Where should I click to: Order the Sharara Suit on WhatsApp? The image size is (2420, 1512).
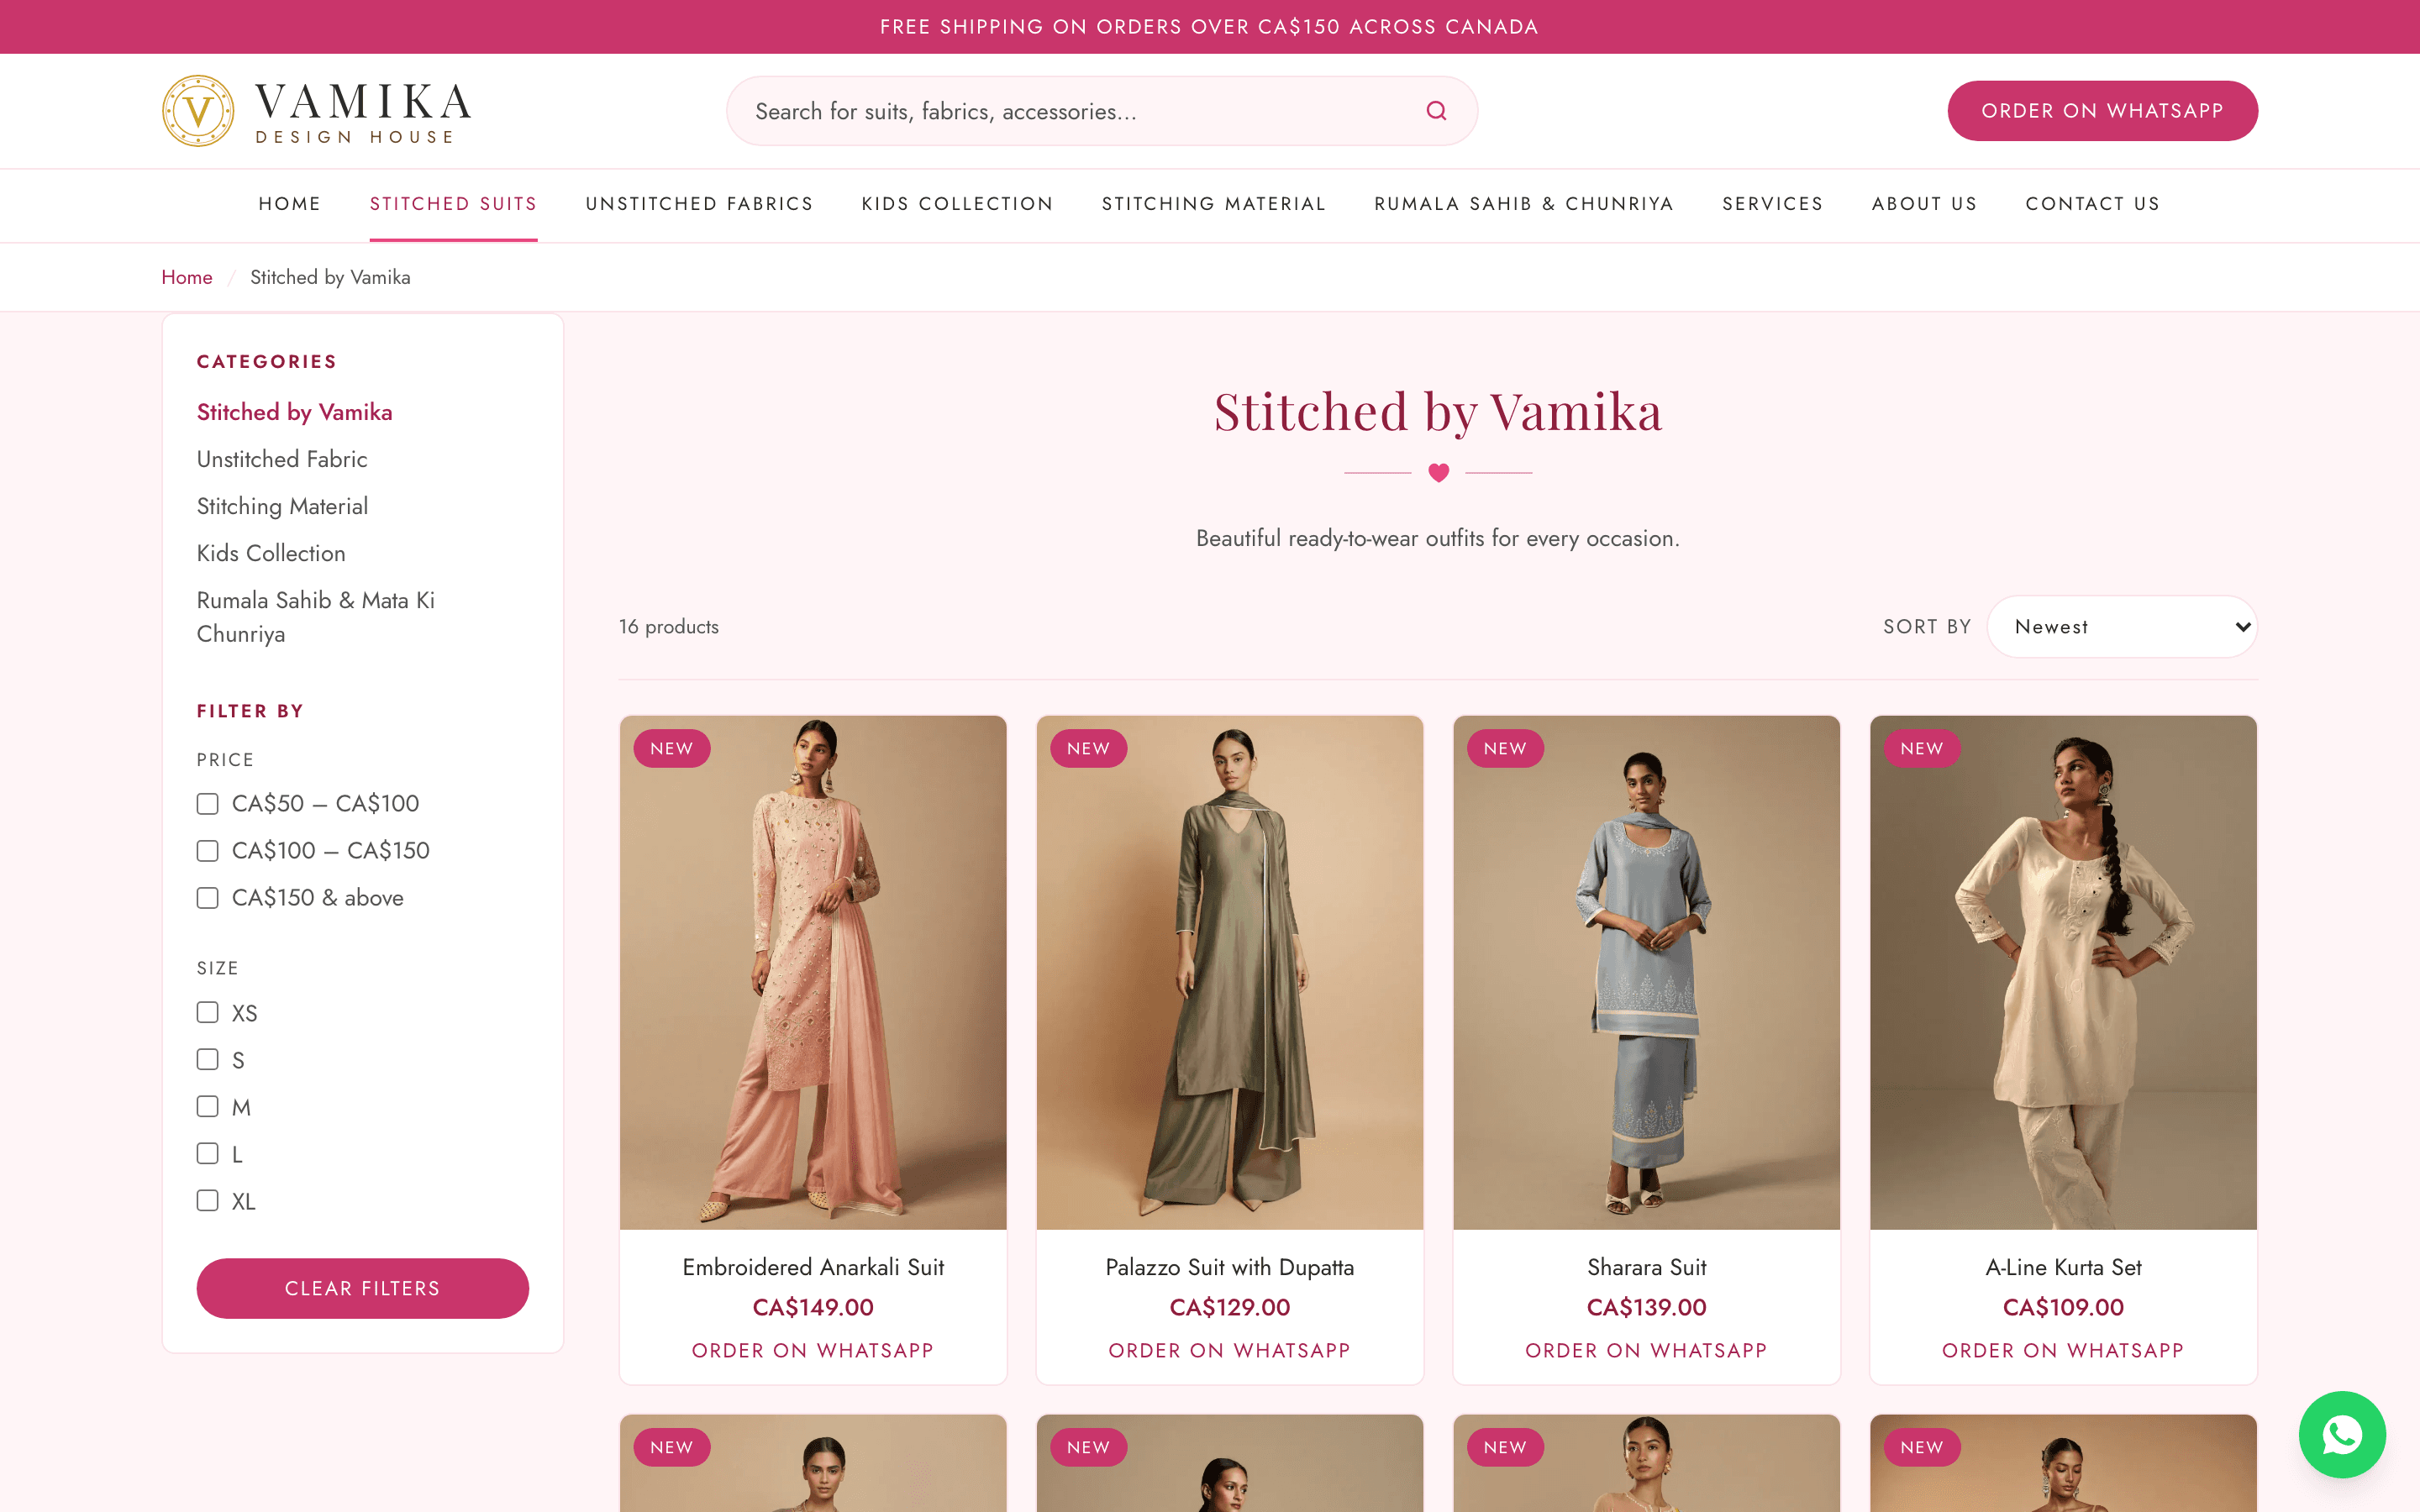click(1646, 1350)
